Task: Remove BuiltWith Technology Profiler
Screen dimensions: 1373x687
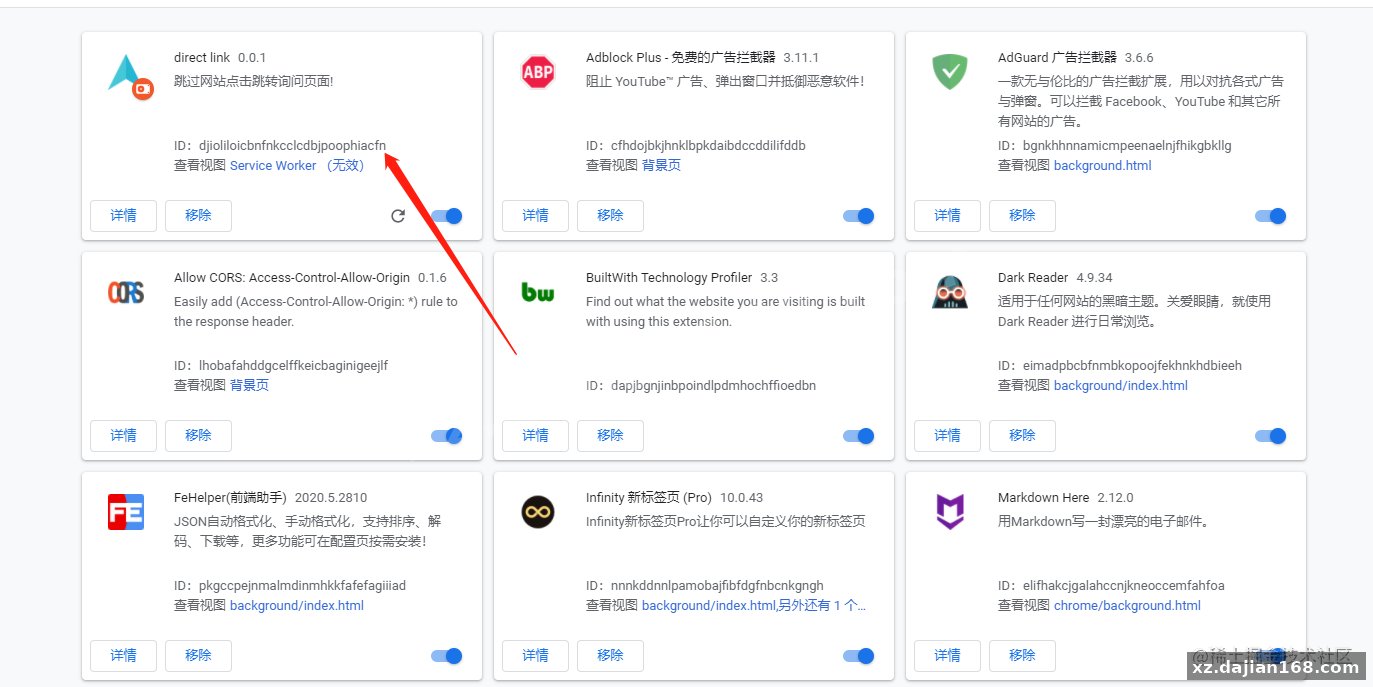Action: 610,436
